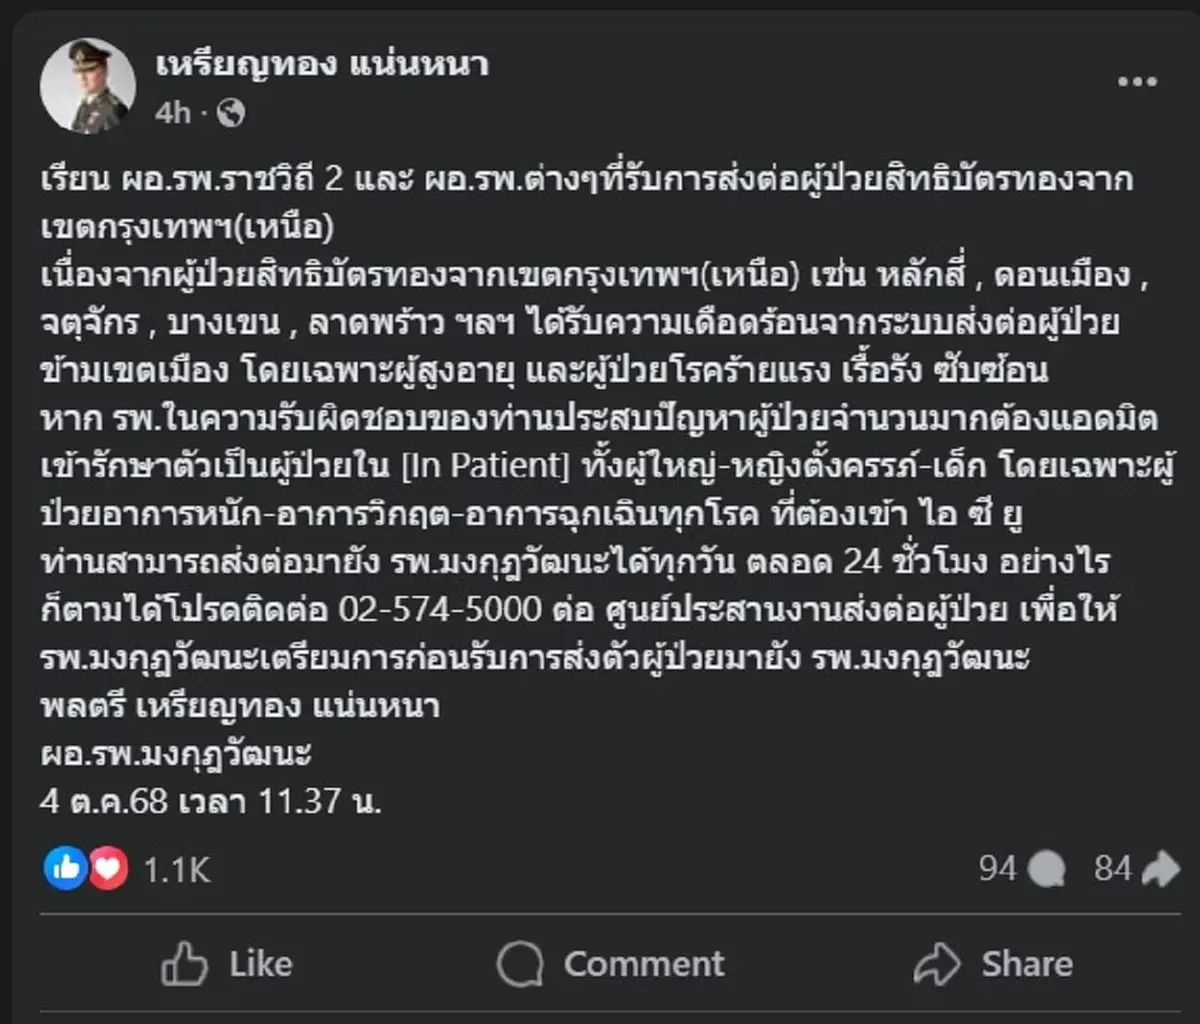Screen dimensions: 1200x1024
Task: Click the thumbs-up icon on the Like button
Action: pos(184,963)
